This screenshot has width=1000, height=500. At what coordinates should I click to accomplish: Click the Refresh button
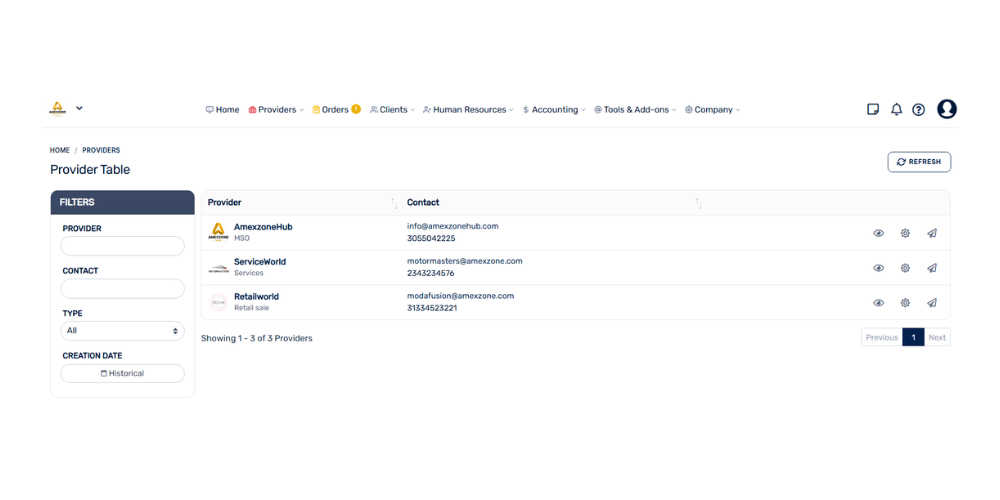(x=919, y=162)
